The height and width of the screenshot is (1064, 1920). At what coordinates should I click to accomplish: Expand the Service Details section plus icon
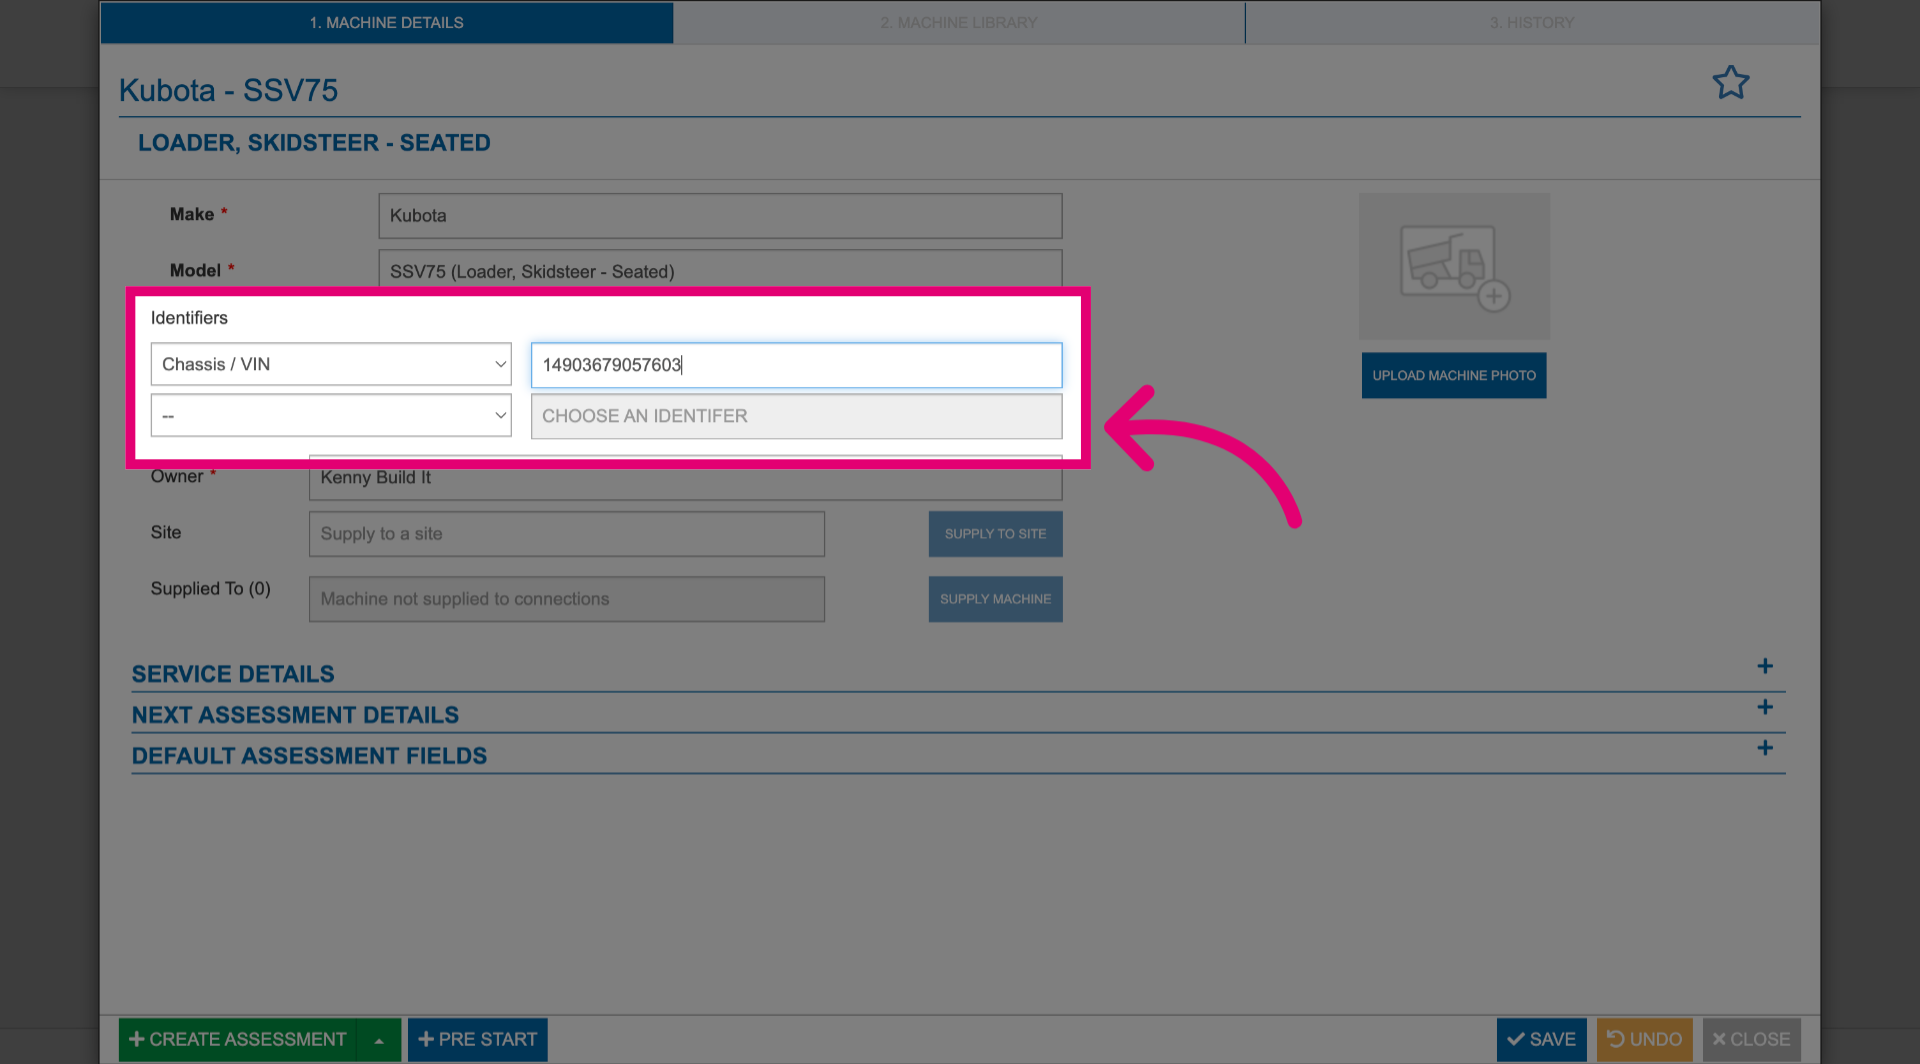coord(1765,666)
